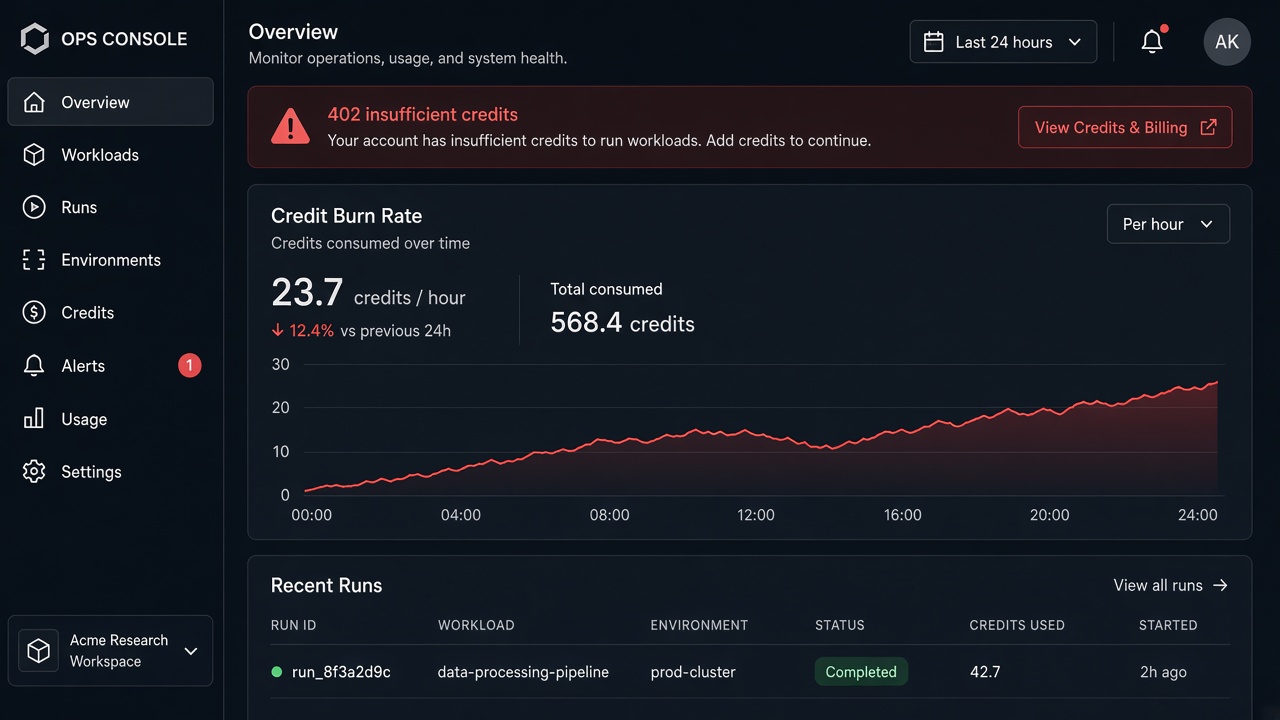Click the Completed status badge
Image resolution: width=1280 pixels, height=720 pixels.
pyautogui.click(x=861, y=672)
